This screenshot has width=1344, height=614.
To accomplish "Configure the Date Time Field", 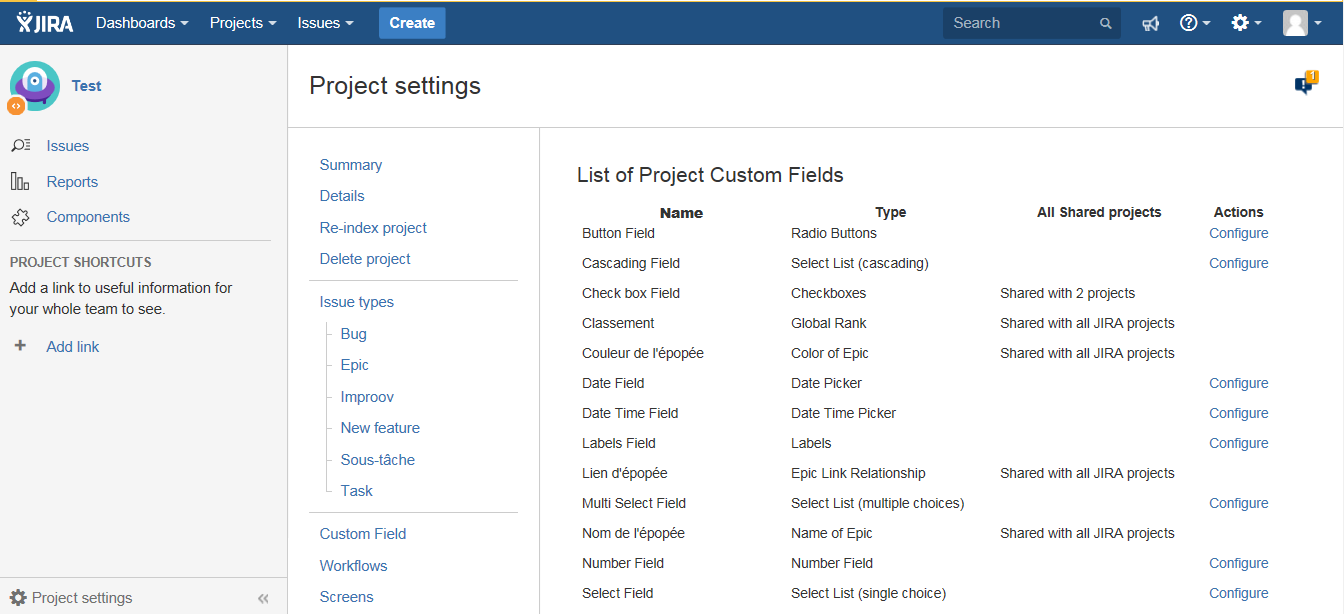I will [x=1238, y=413].
